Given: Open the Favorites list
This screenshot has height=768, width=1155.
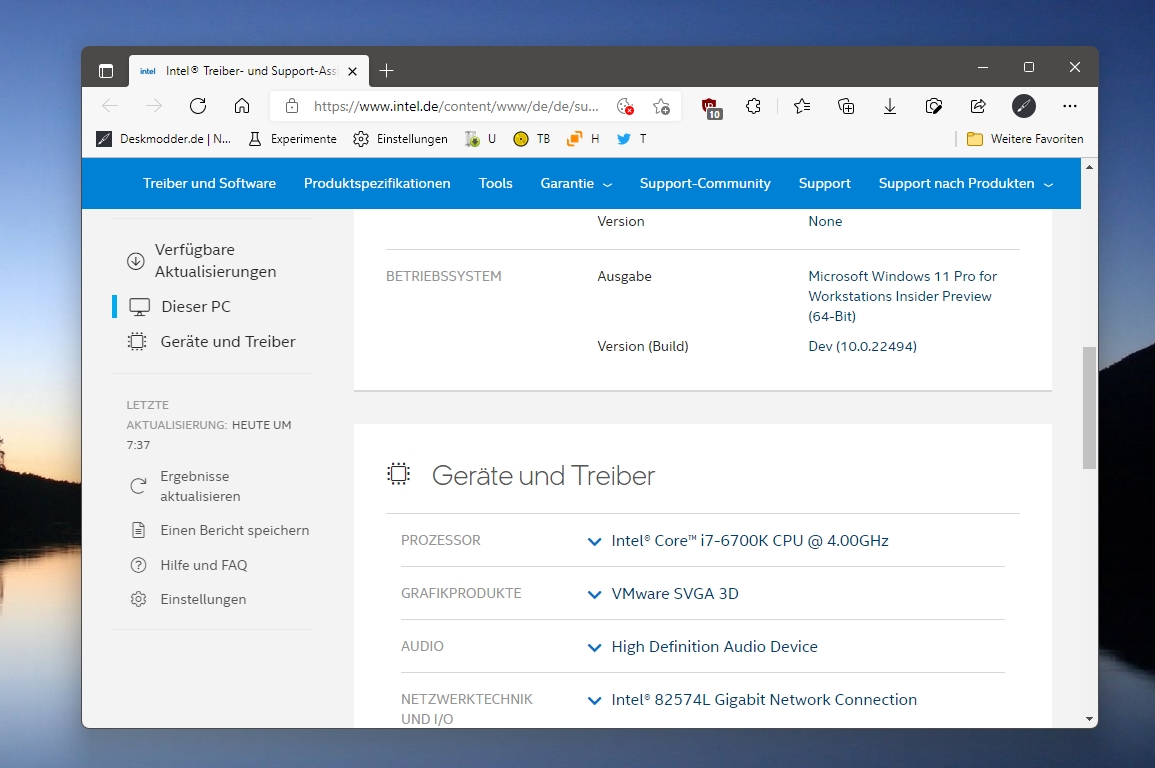Looking at the screenshot, I should click(802, 106).
